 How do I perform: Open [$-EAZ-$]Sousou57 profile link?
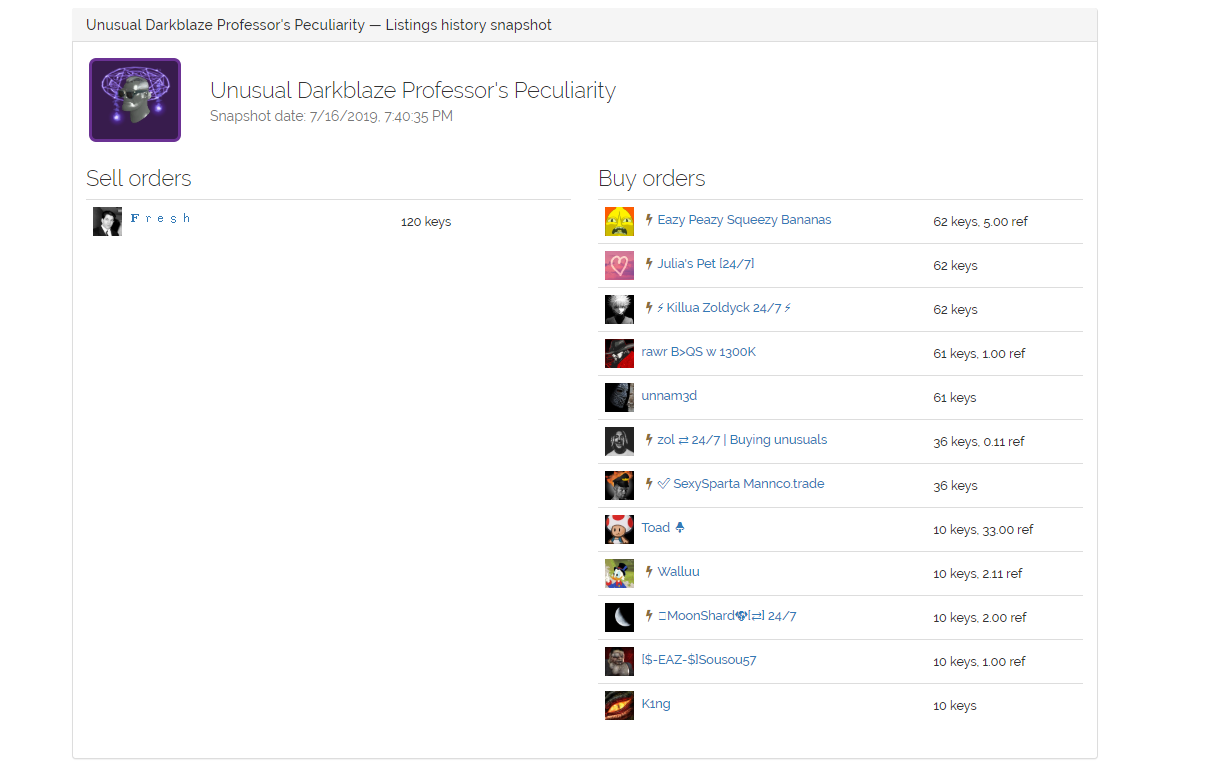click(699, 660)
